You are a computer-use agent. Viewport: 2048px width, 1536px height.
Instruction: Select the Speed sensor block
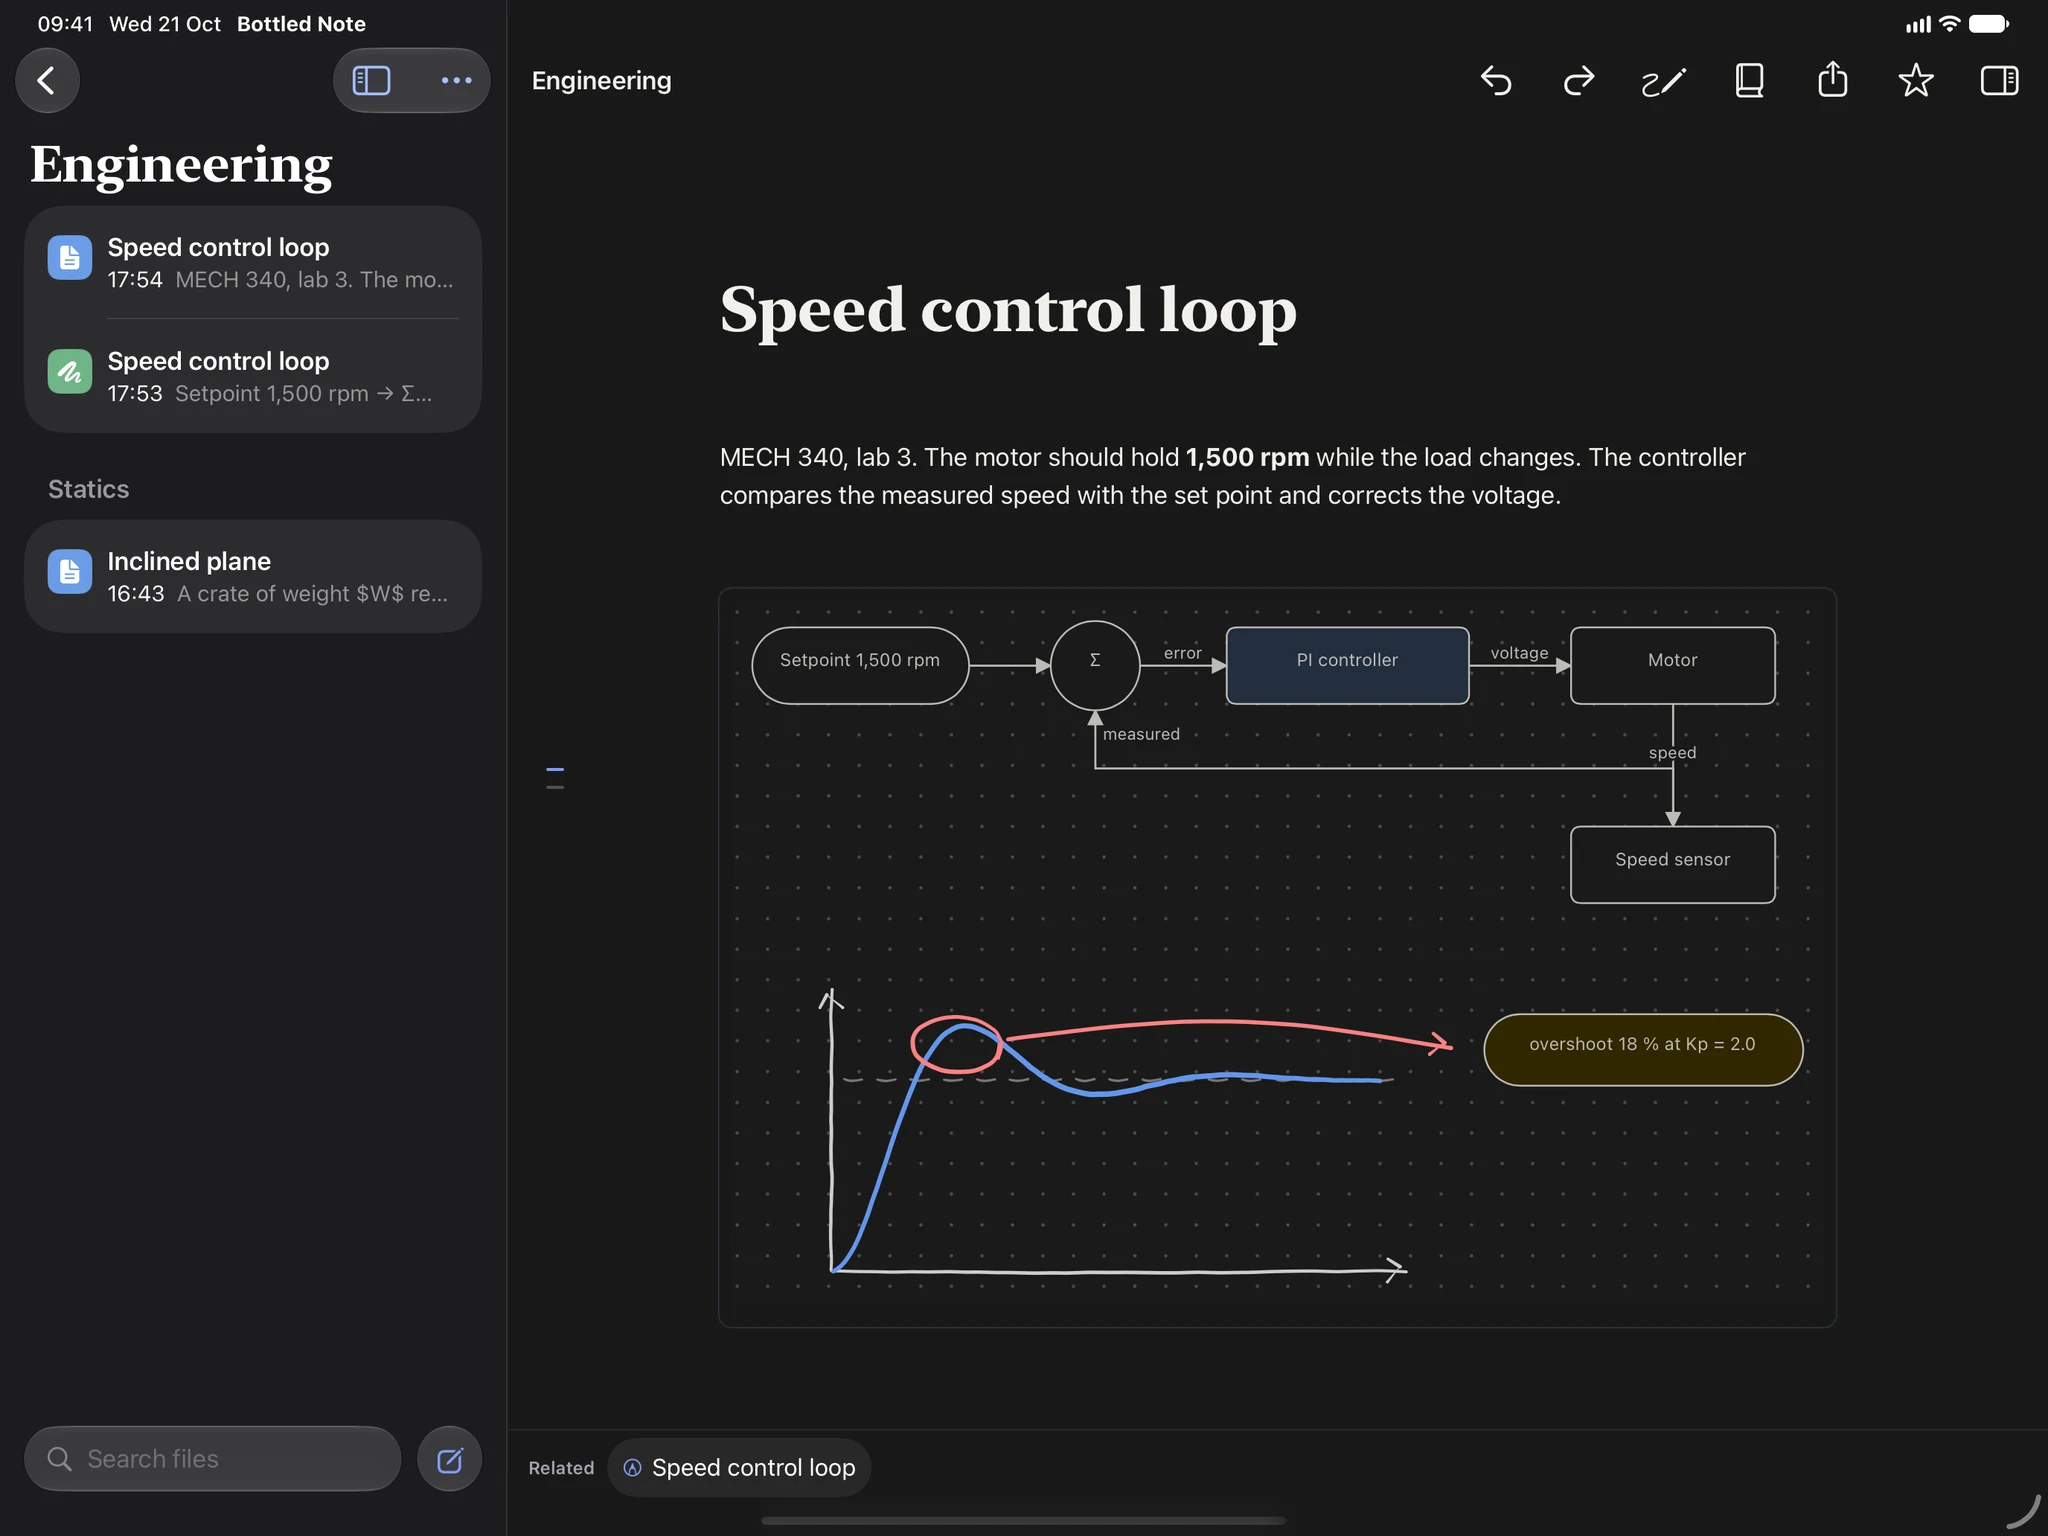[1673, 864]
